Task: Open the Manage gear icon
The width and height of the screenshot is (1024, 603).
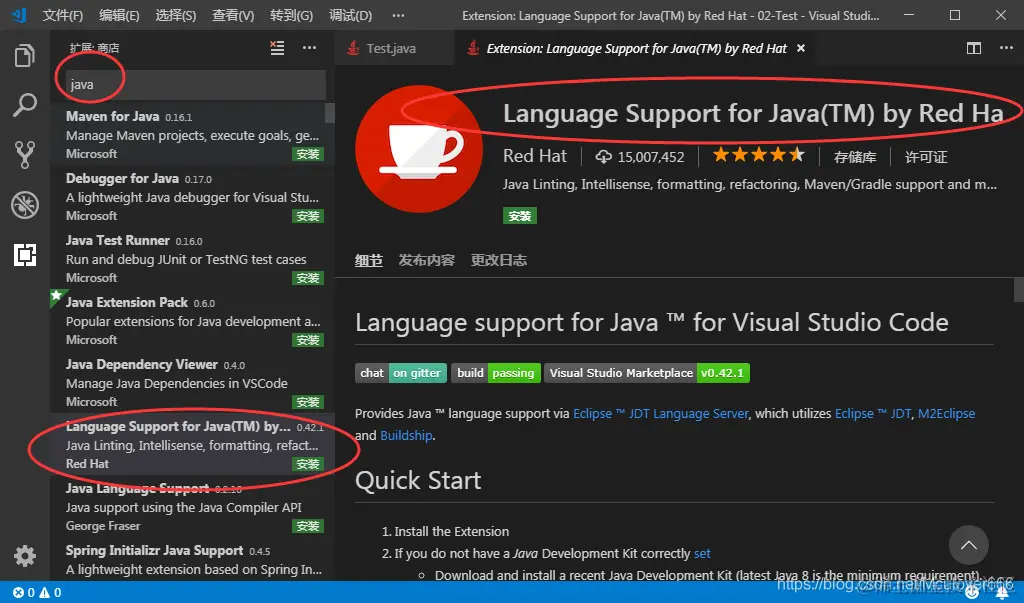Action: pos(25,556)
